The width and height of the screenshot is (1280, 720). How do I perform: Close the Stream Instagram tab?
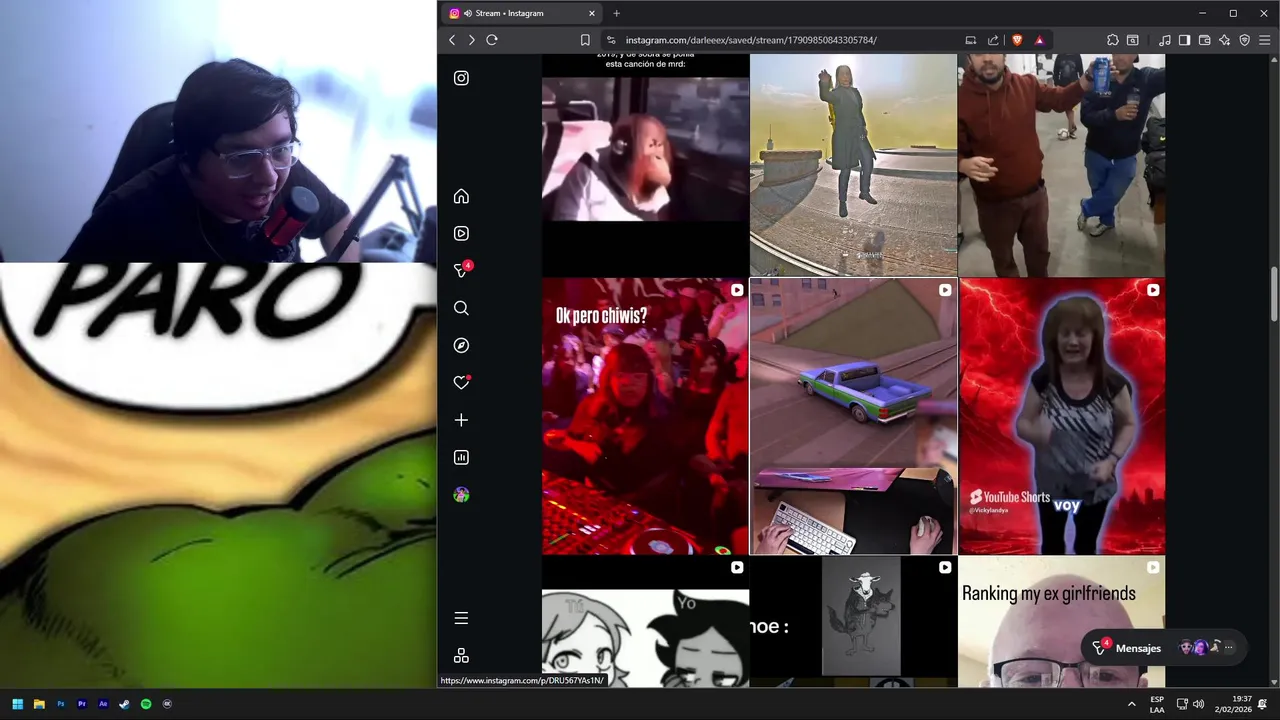tap(591, 13)
